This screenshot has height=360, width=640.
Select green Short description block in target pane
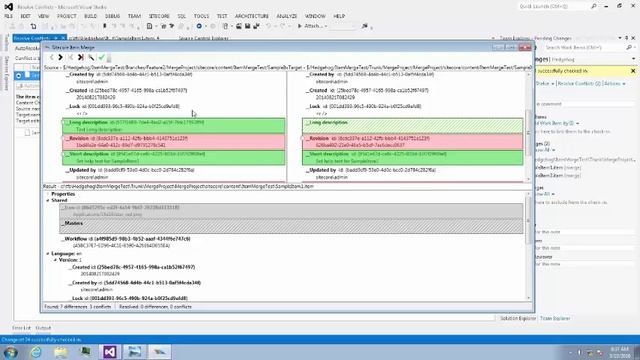point(412,158)
